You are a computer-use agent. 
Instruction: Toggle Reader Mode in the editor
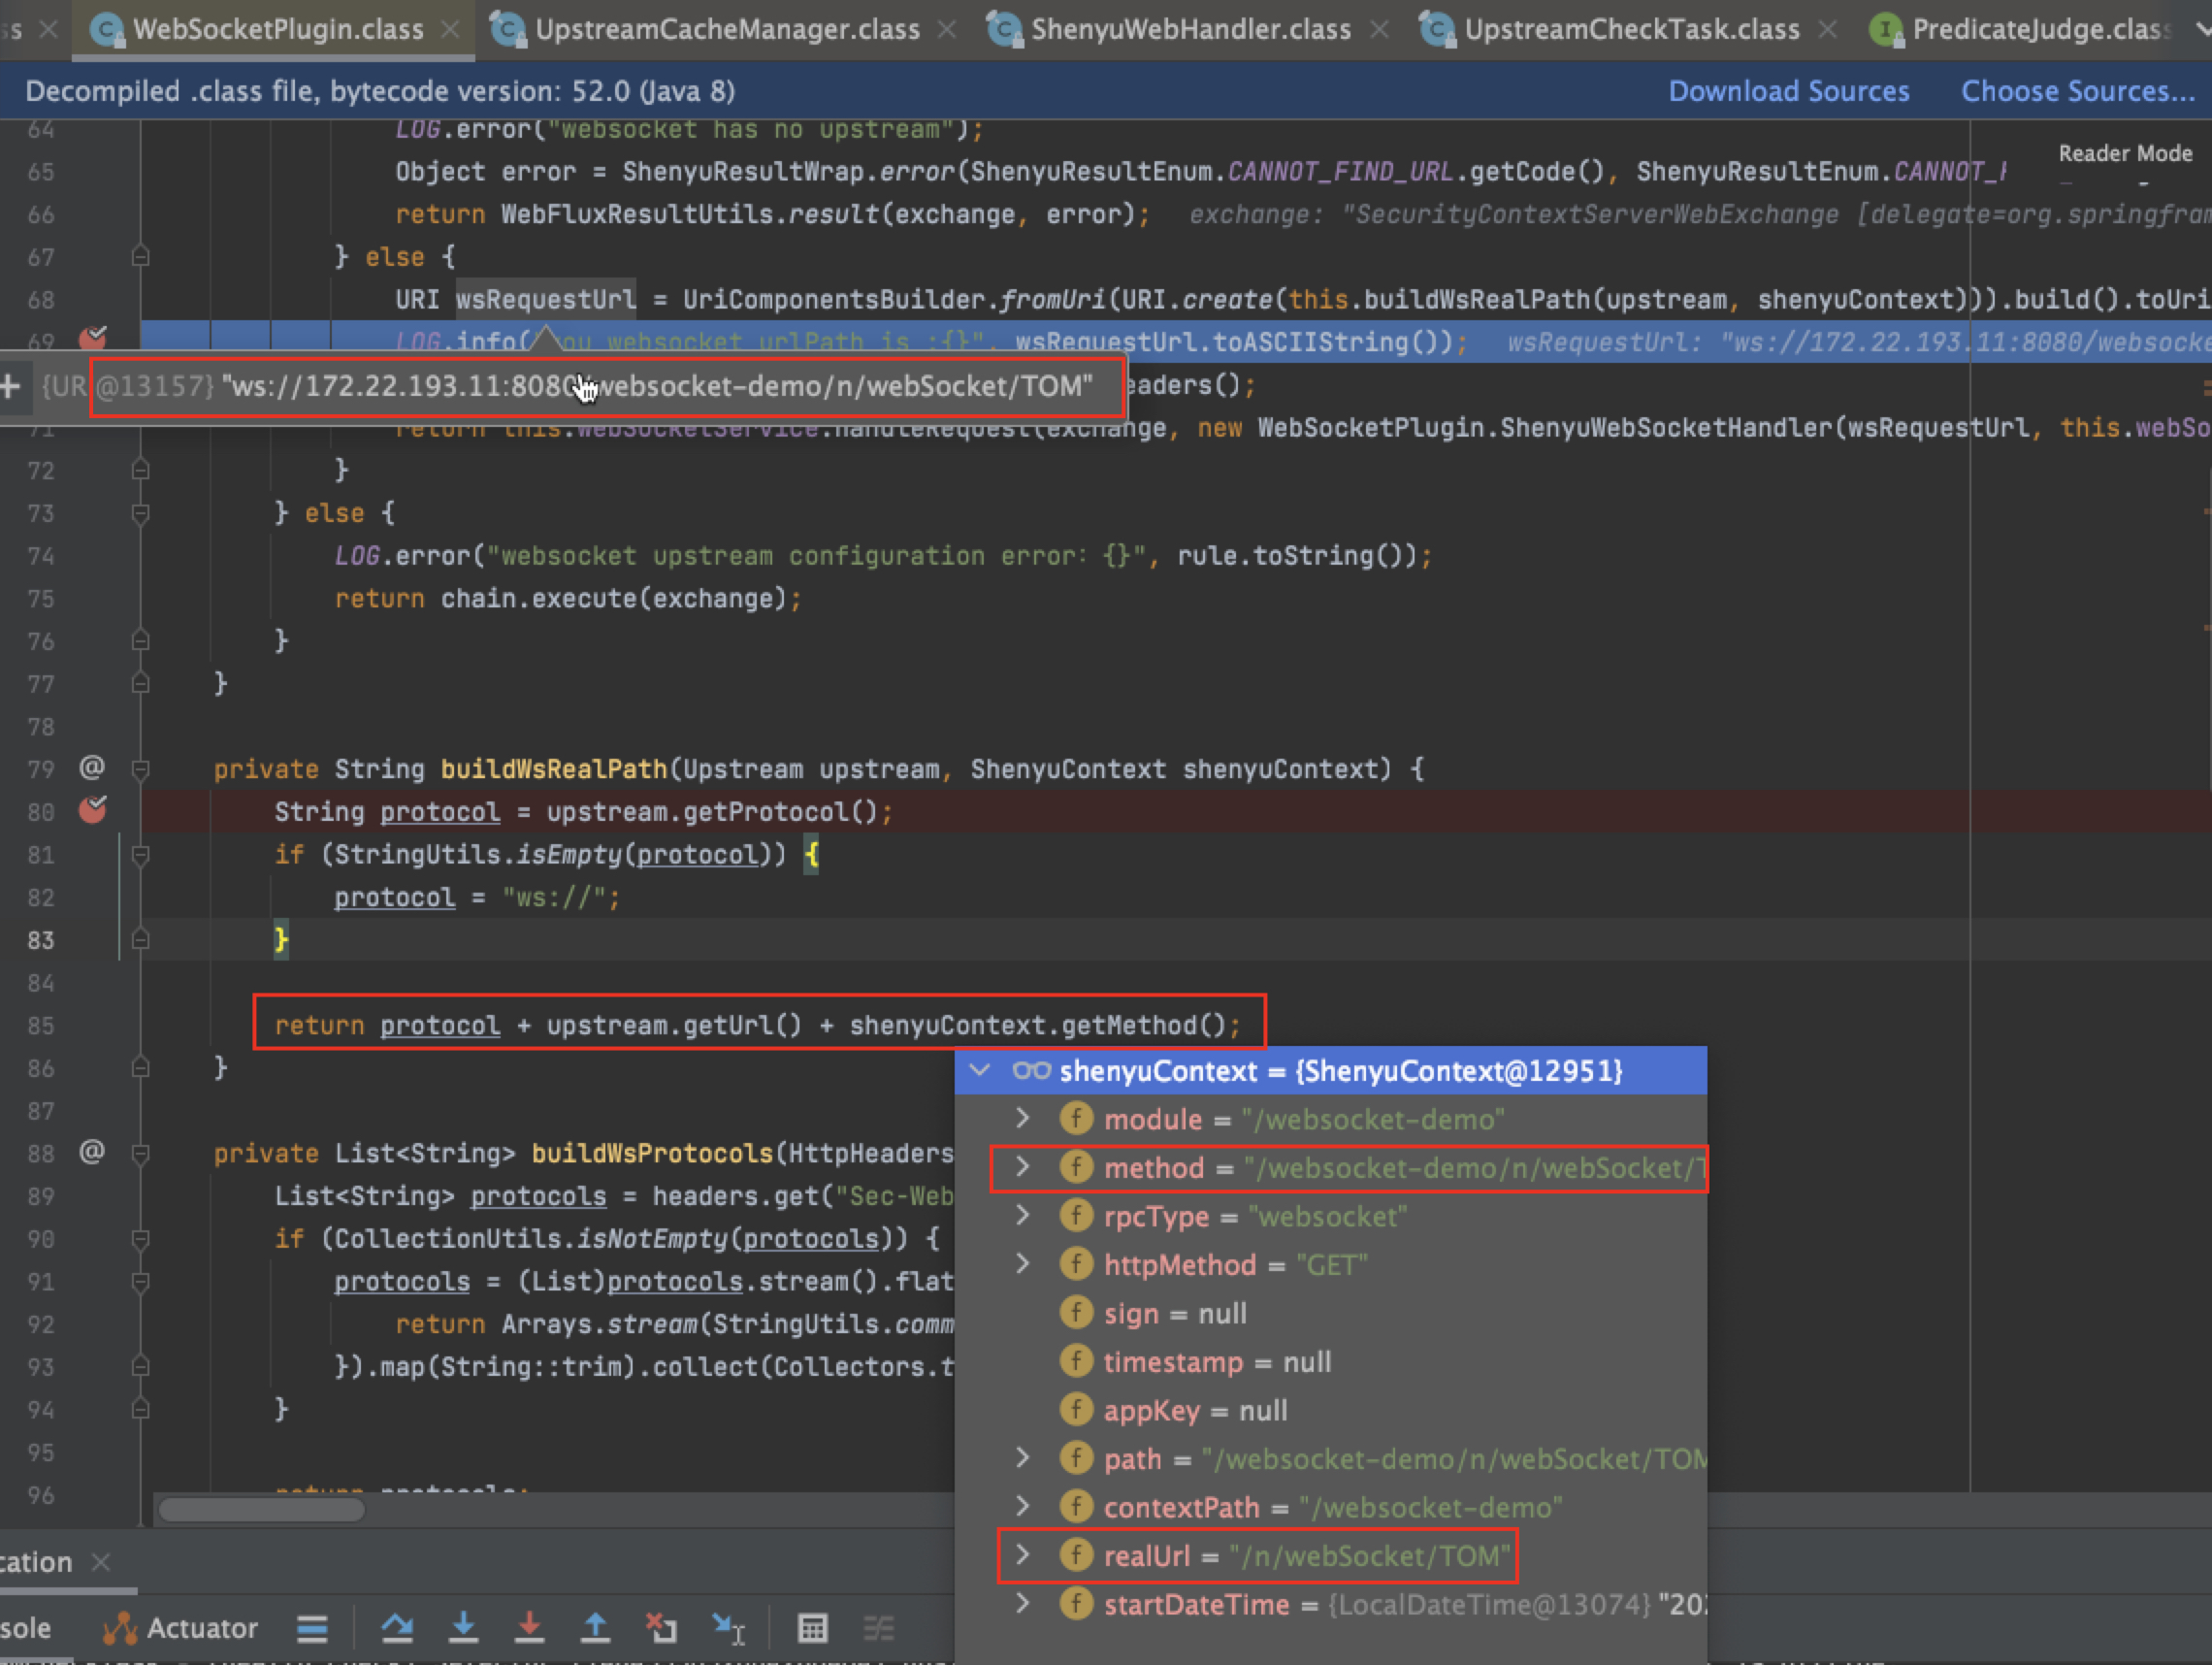click(x=2125, y=153)
